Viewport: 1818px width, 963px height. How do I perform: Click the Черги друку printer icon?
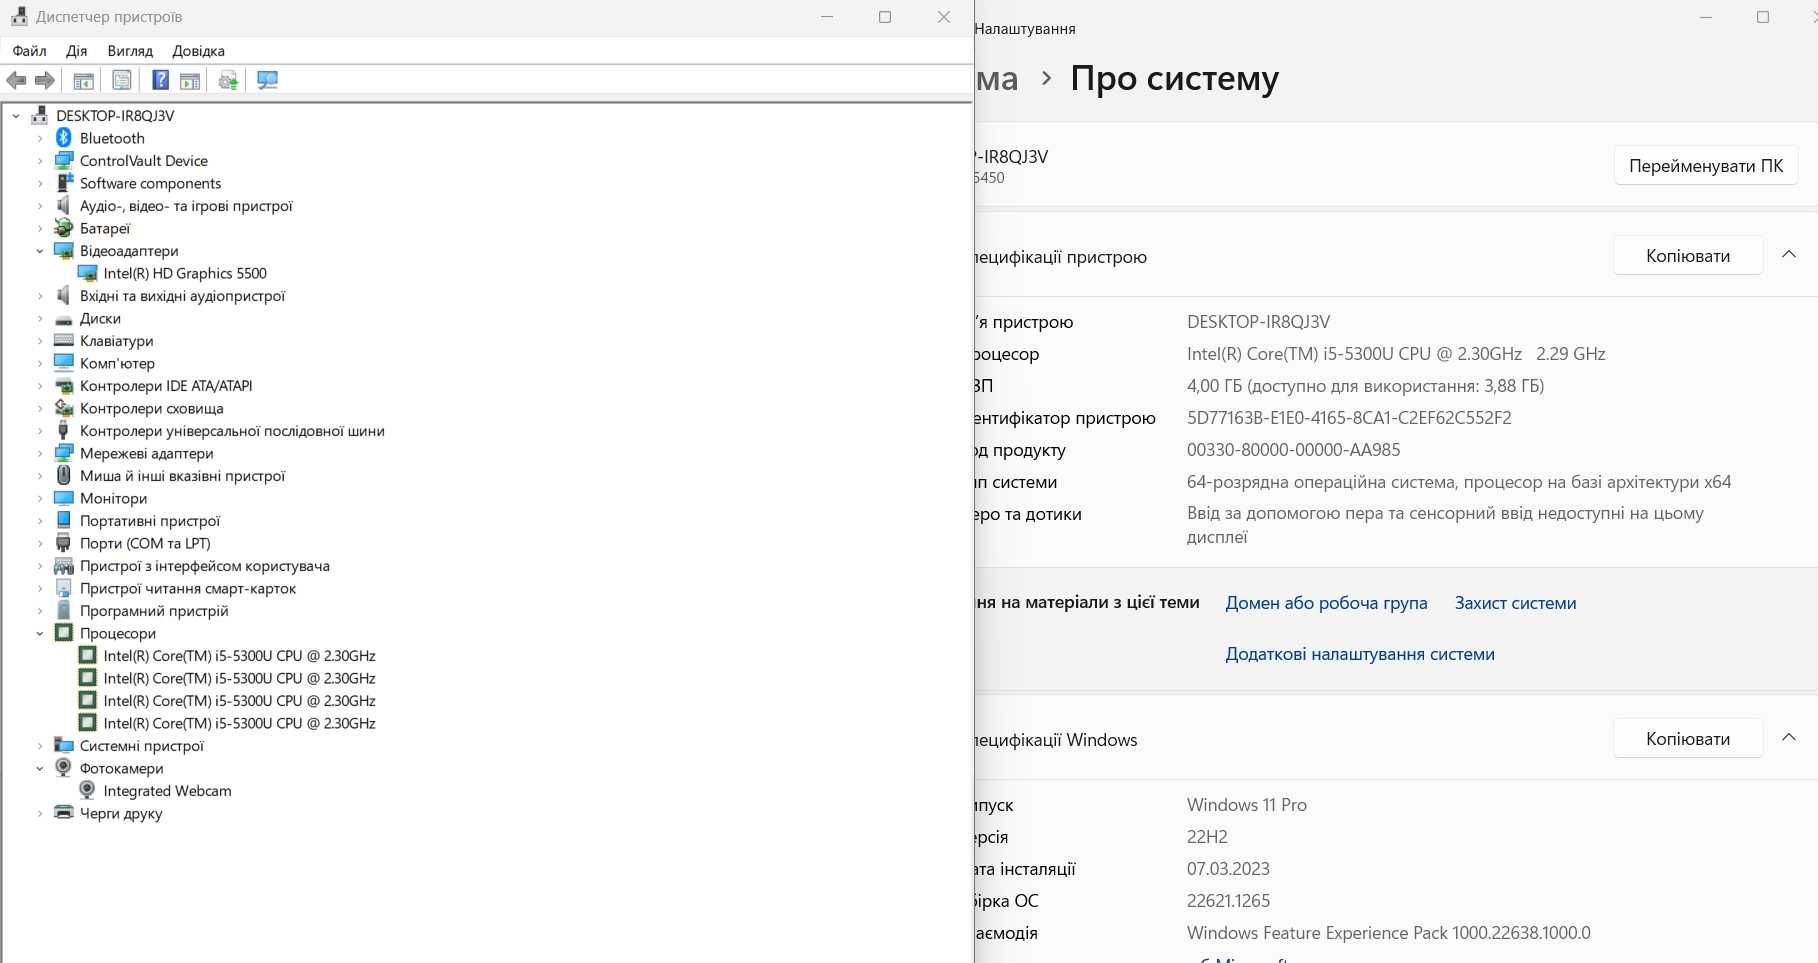[64, 813]
